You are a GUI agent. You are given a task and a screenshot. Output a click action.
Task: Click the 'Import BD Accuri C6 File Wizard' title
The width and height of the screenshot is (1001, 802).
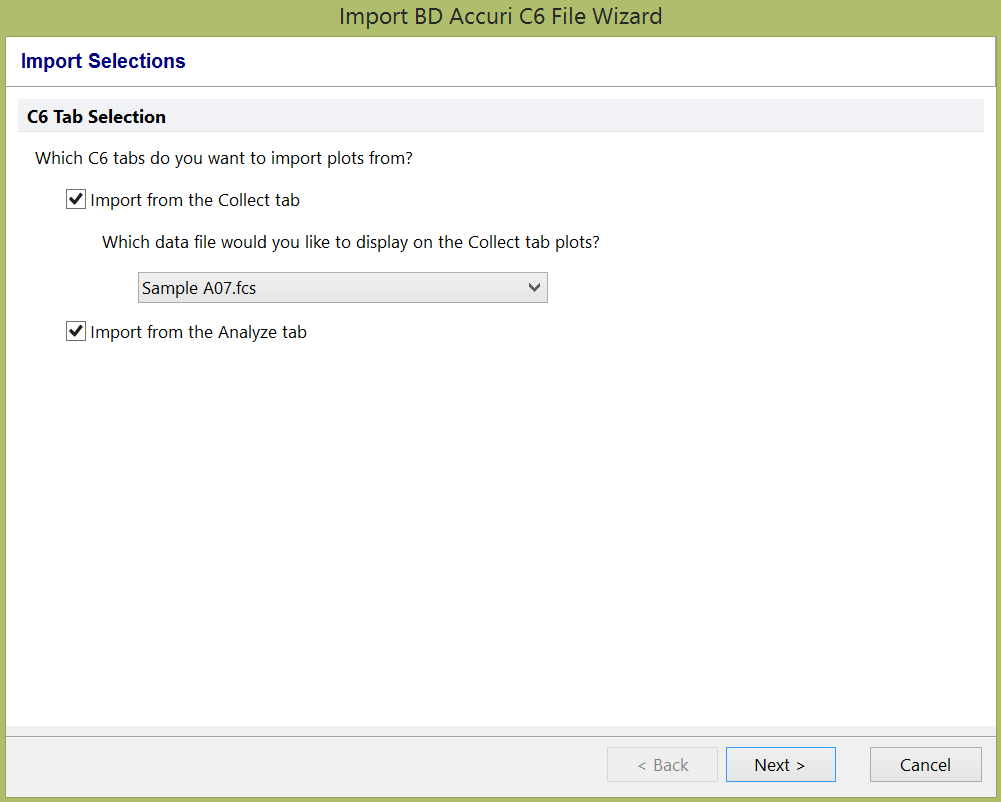500,17
